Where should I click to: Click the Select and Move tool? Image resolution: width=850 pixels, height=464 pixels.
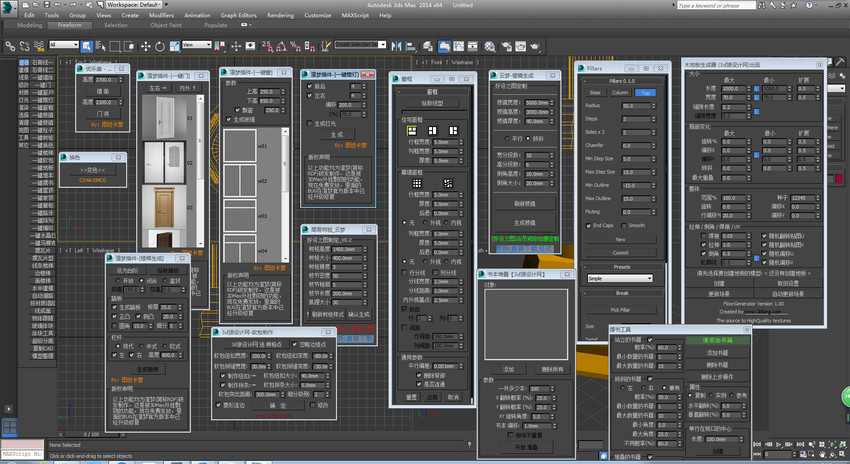point(146,46)
